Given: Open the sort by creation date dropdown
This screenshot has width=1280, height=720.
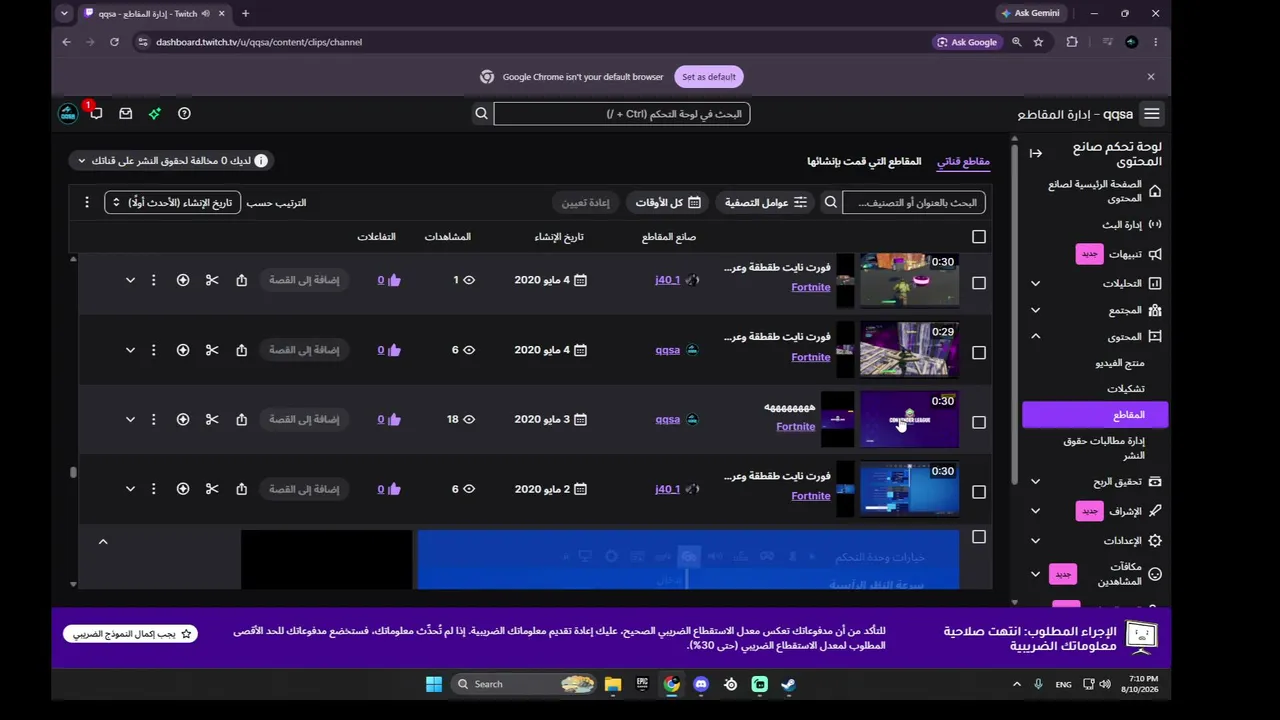Looking at the screenshot, I should [172, 203].
